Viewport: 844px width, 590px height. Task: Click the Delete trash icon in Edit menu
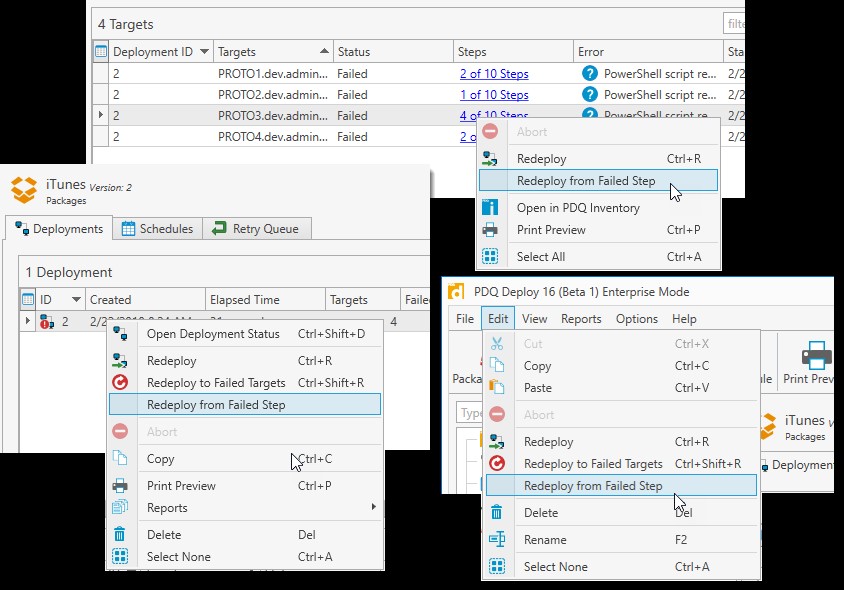497,513
